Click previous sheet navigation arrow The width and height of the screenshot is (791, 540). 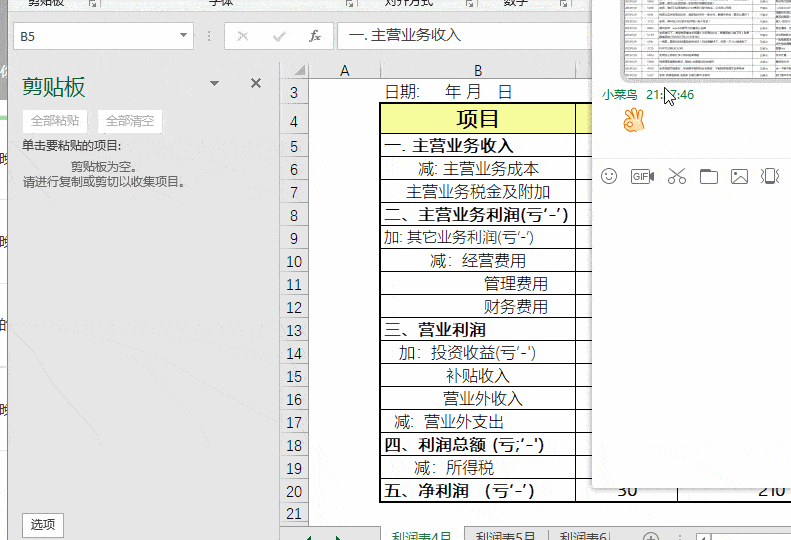pos(308,537)
